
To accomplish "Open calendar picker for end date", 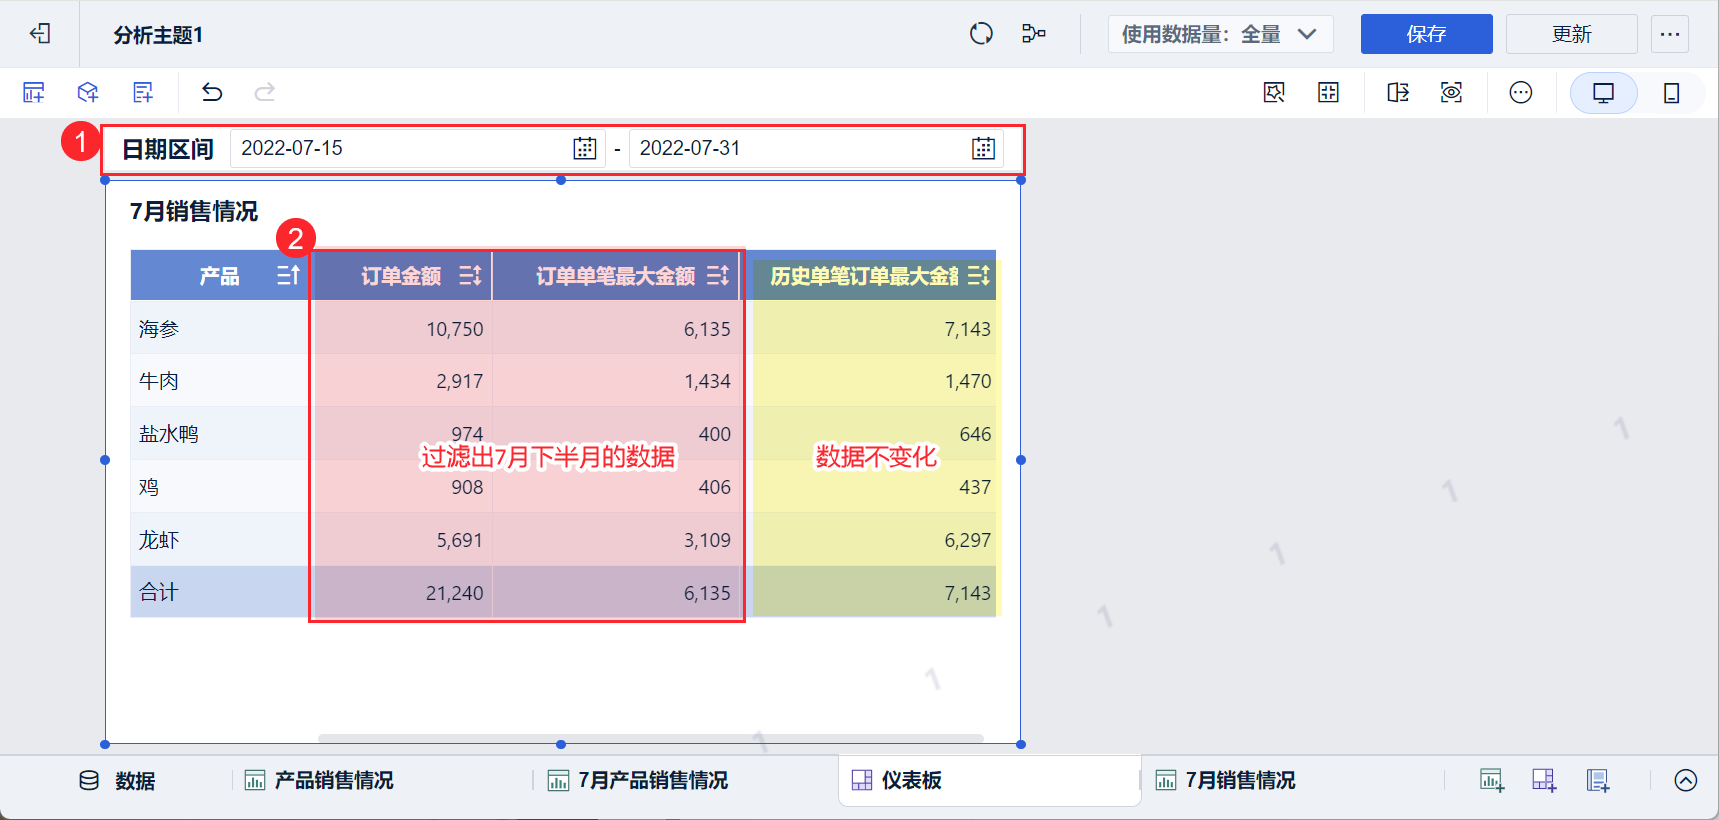I will point(983,148).
